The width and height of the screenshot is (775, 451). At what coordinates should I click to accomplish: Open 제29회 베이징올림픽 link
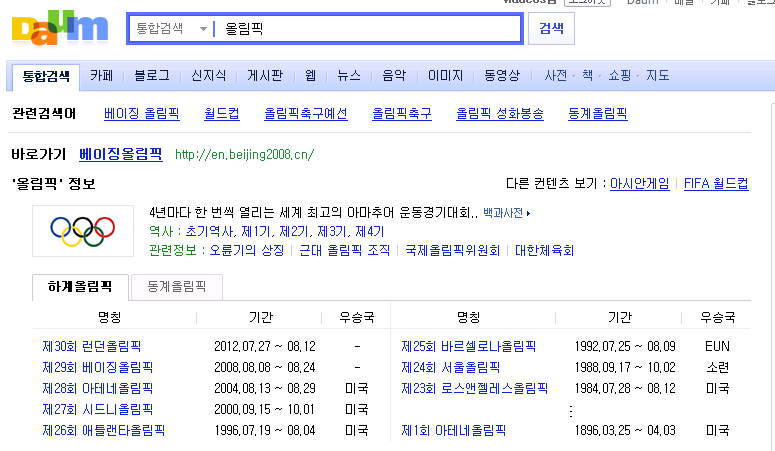click(x=97, y=367)
